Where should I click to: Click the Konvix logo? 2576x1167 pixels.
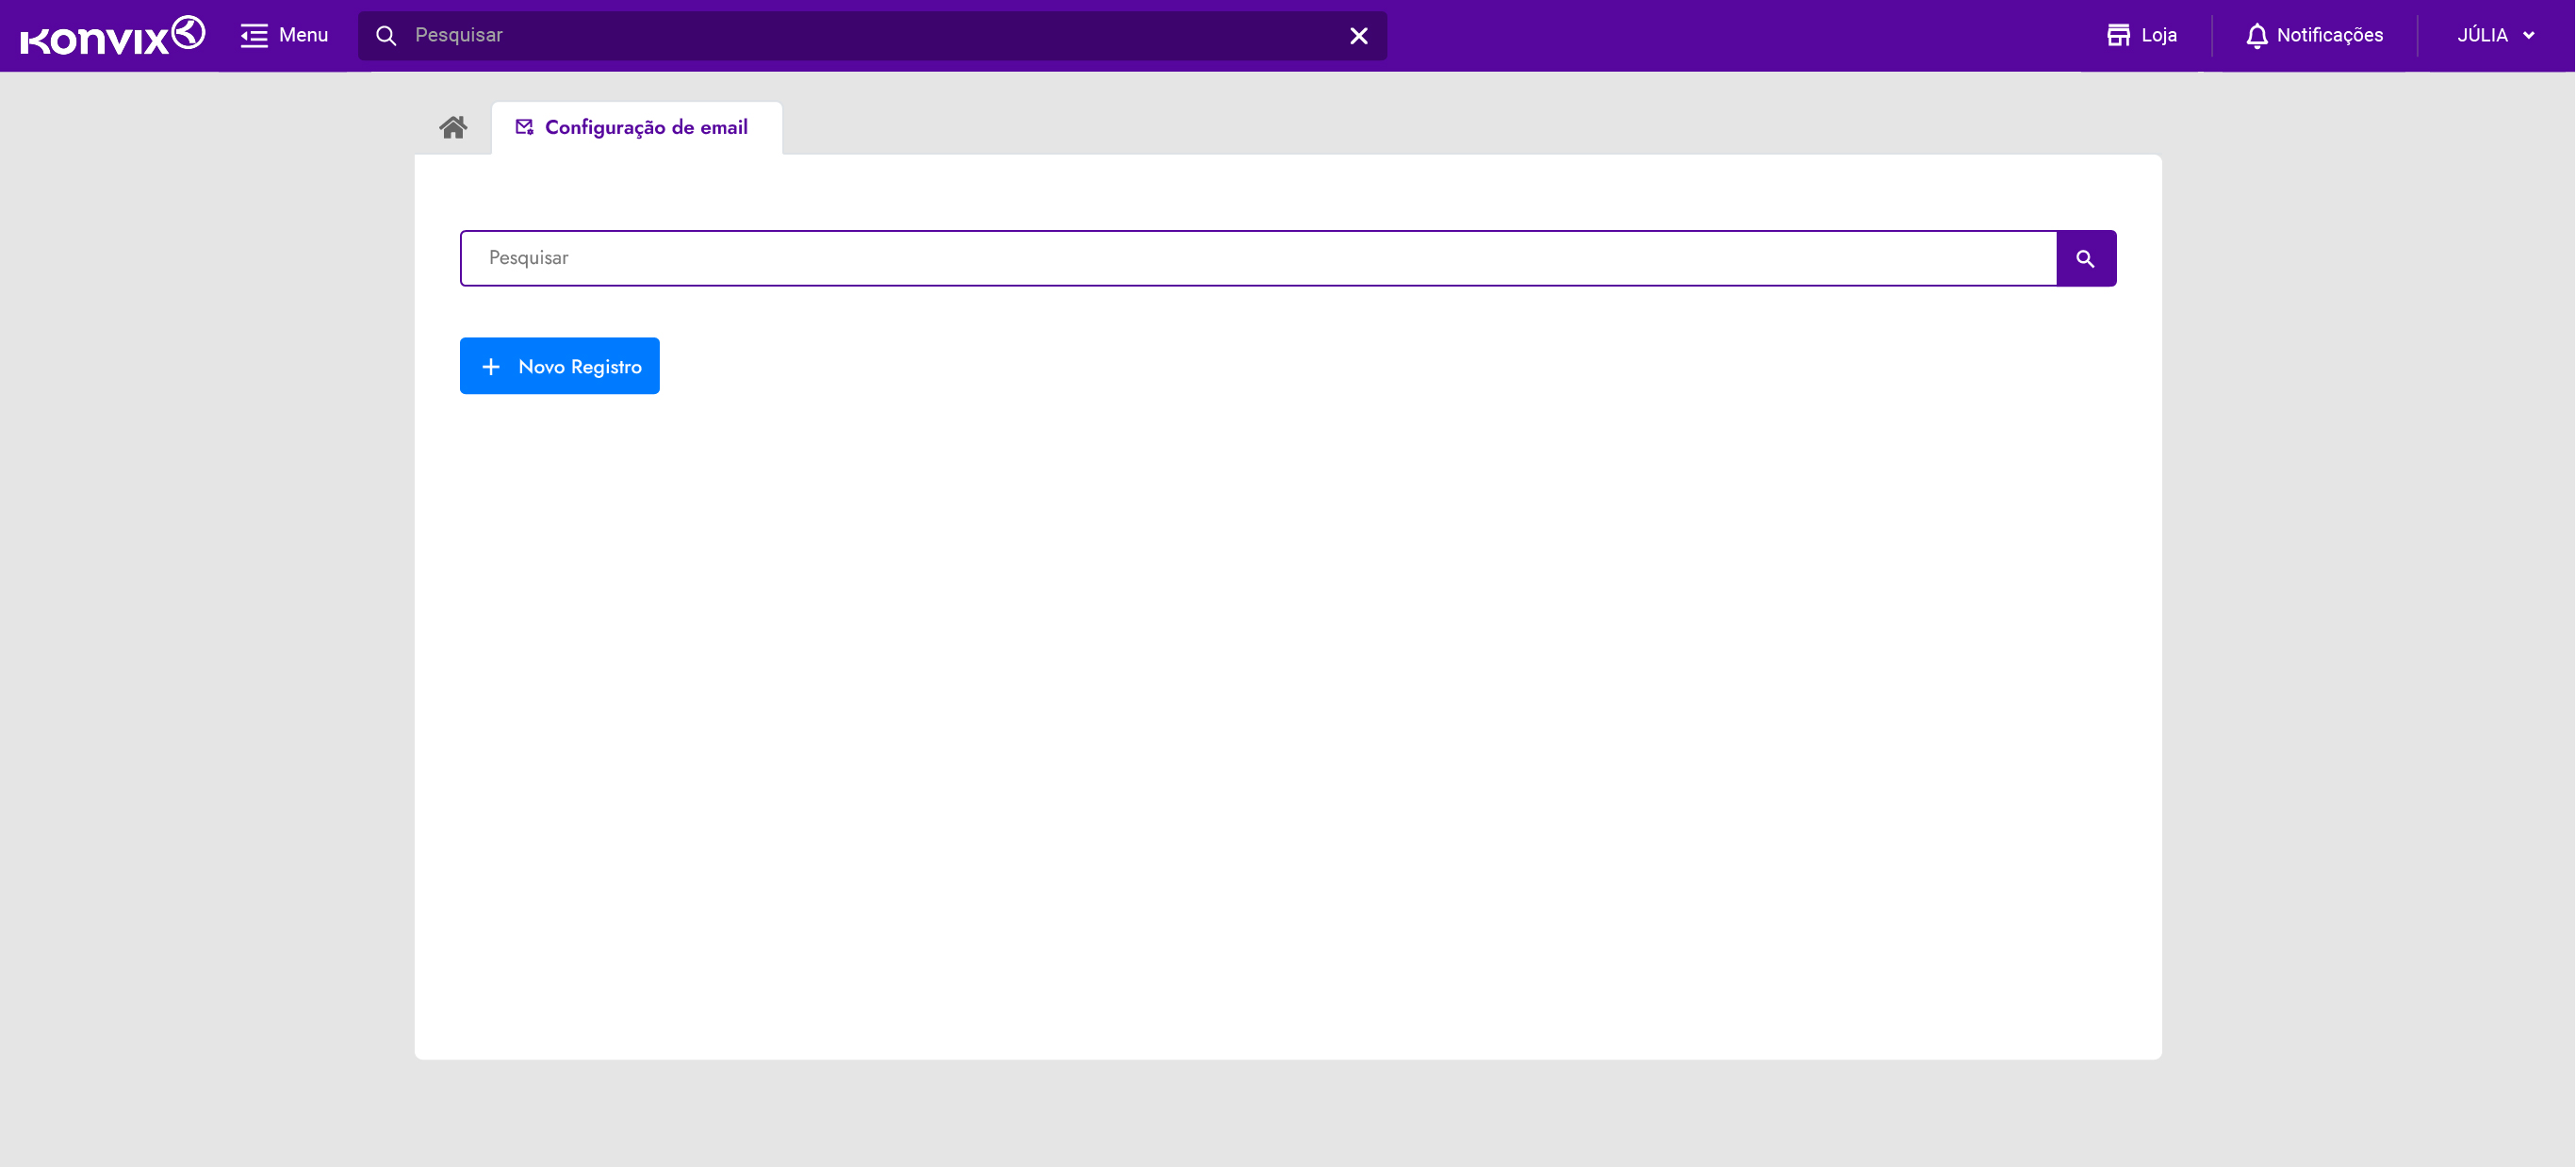[112, 36]
